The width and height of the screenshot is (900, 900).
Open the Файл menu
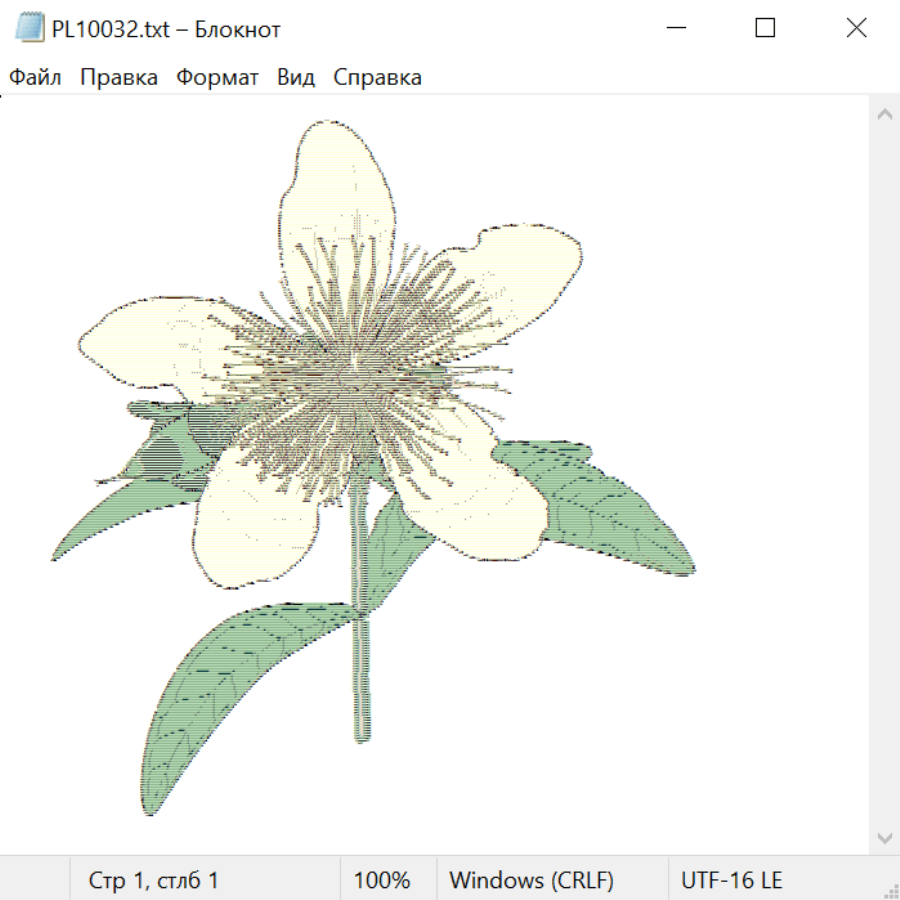pos(36,78)
